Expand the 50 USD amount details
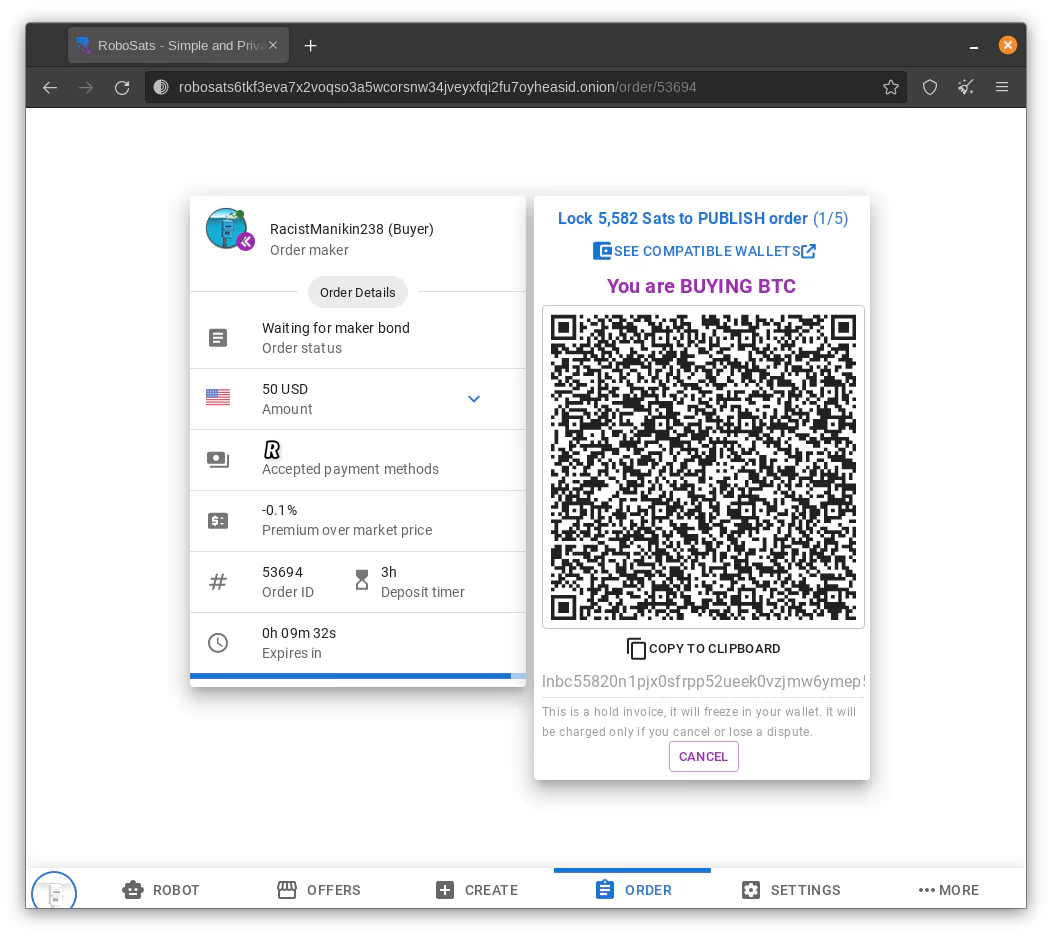Image resolution: width=1052 pixels, height=937 pixels. 474,399
